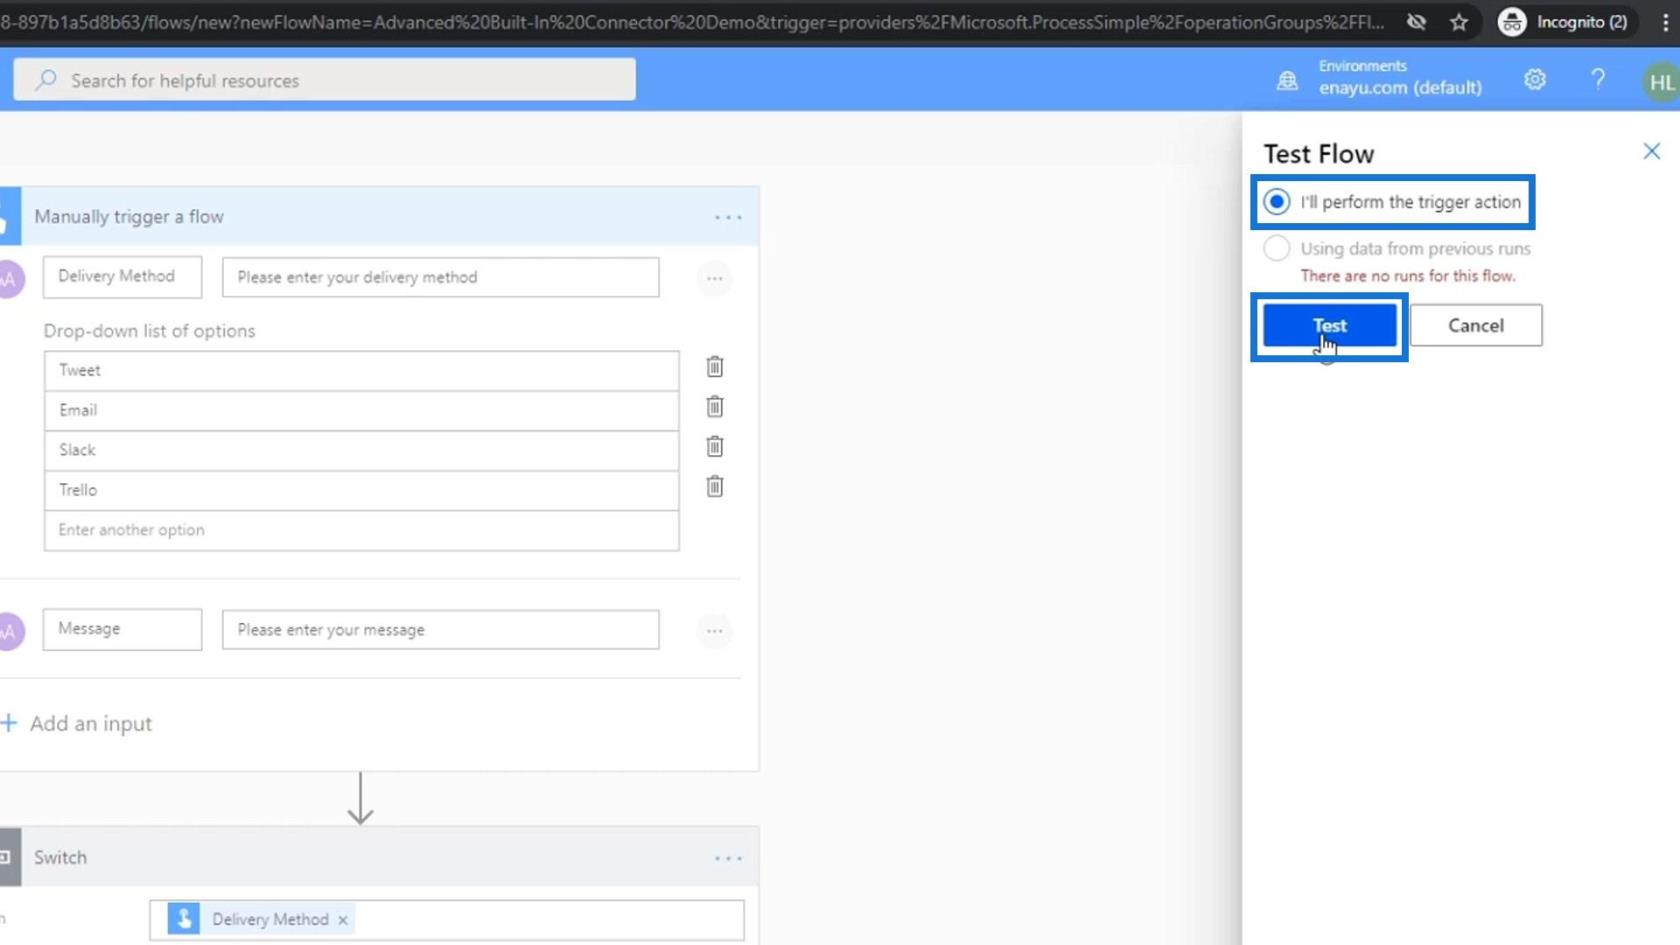1680x945 pixels.
Task: Click the Delivery Method token icon in Switch
Action: coord(183,919)
